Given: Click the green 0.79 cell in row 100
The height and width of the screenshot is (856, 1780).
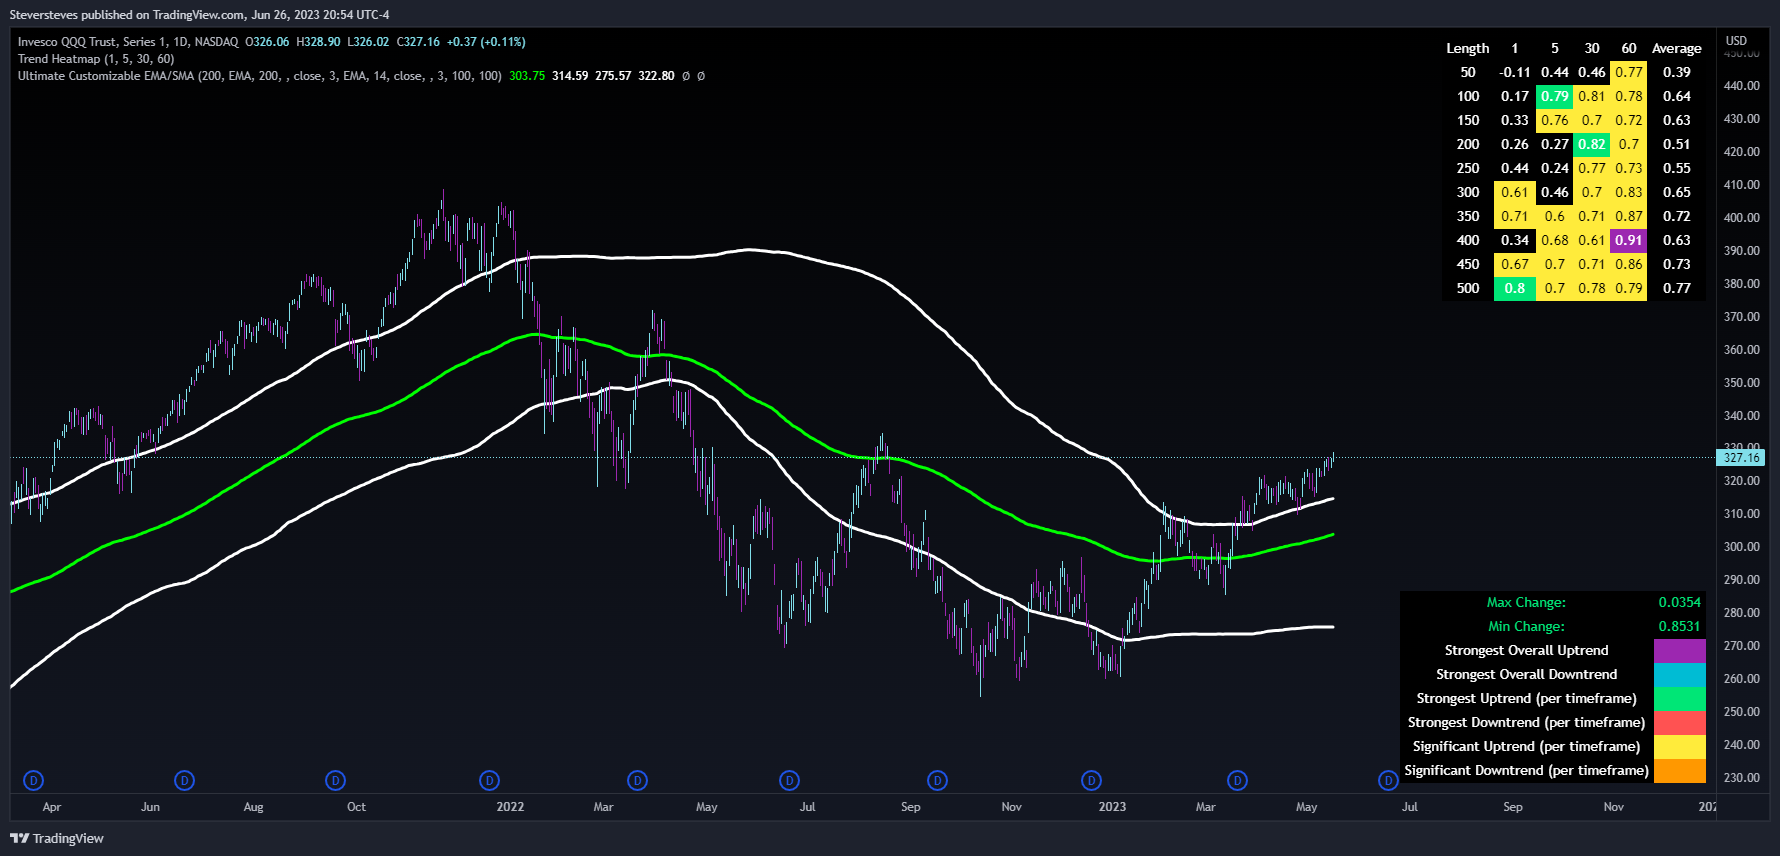Looking at the screenshot, I should (1555, 96).
